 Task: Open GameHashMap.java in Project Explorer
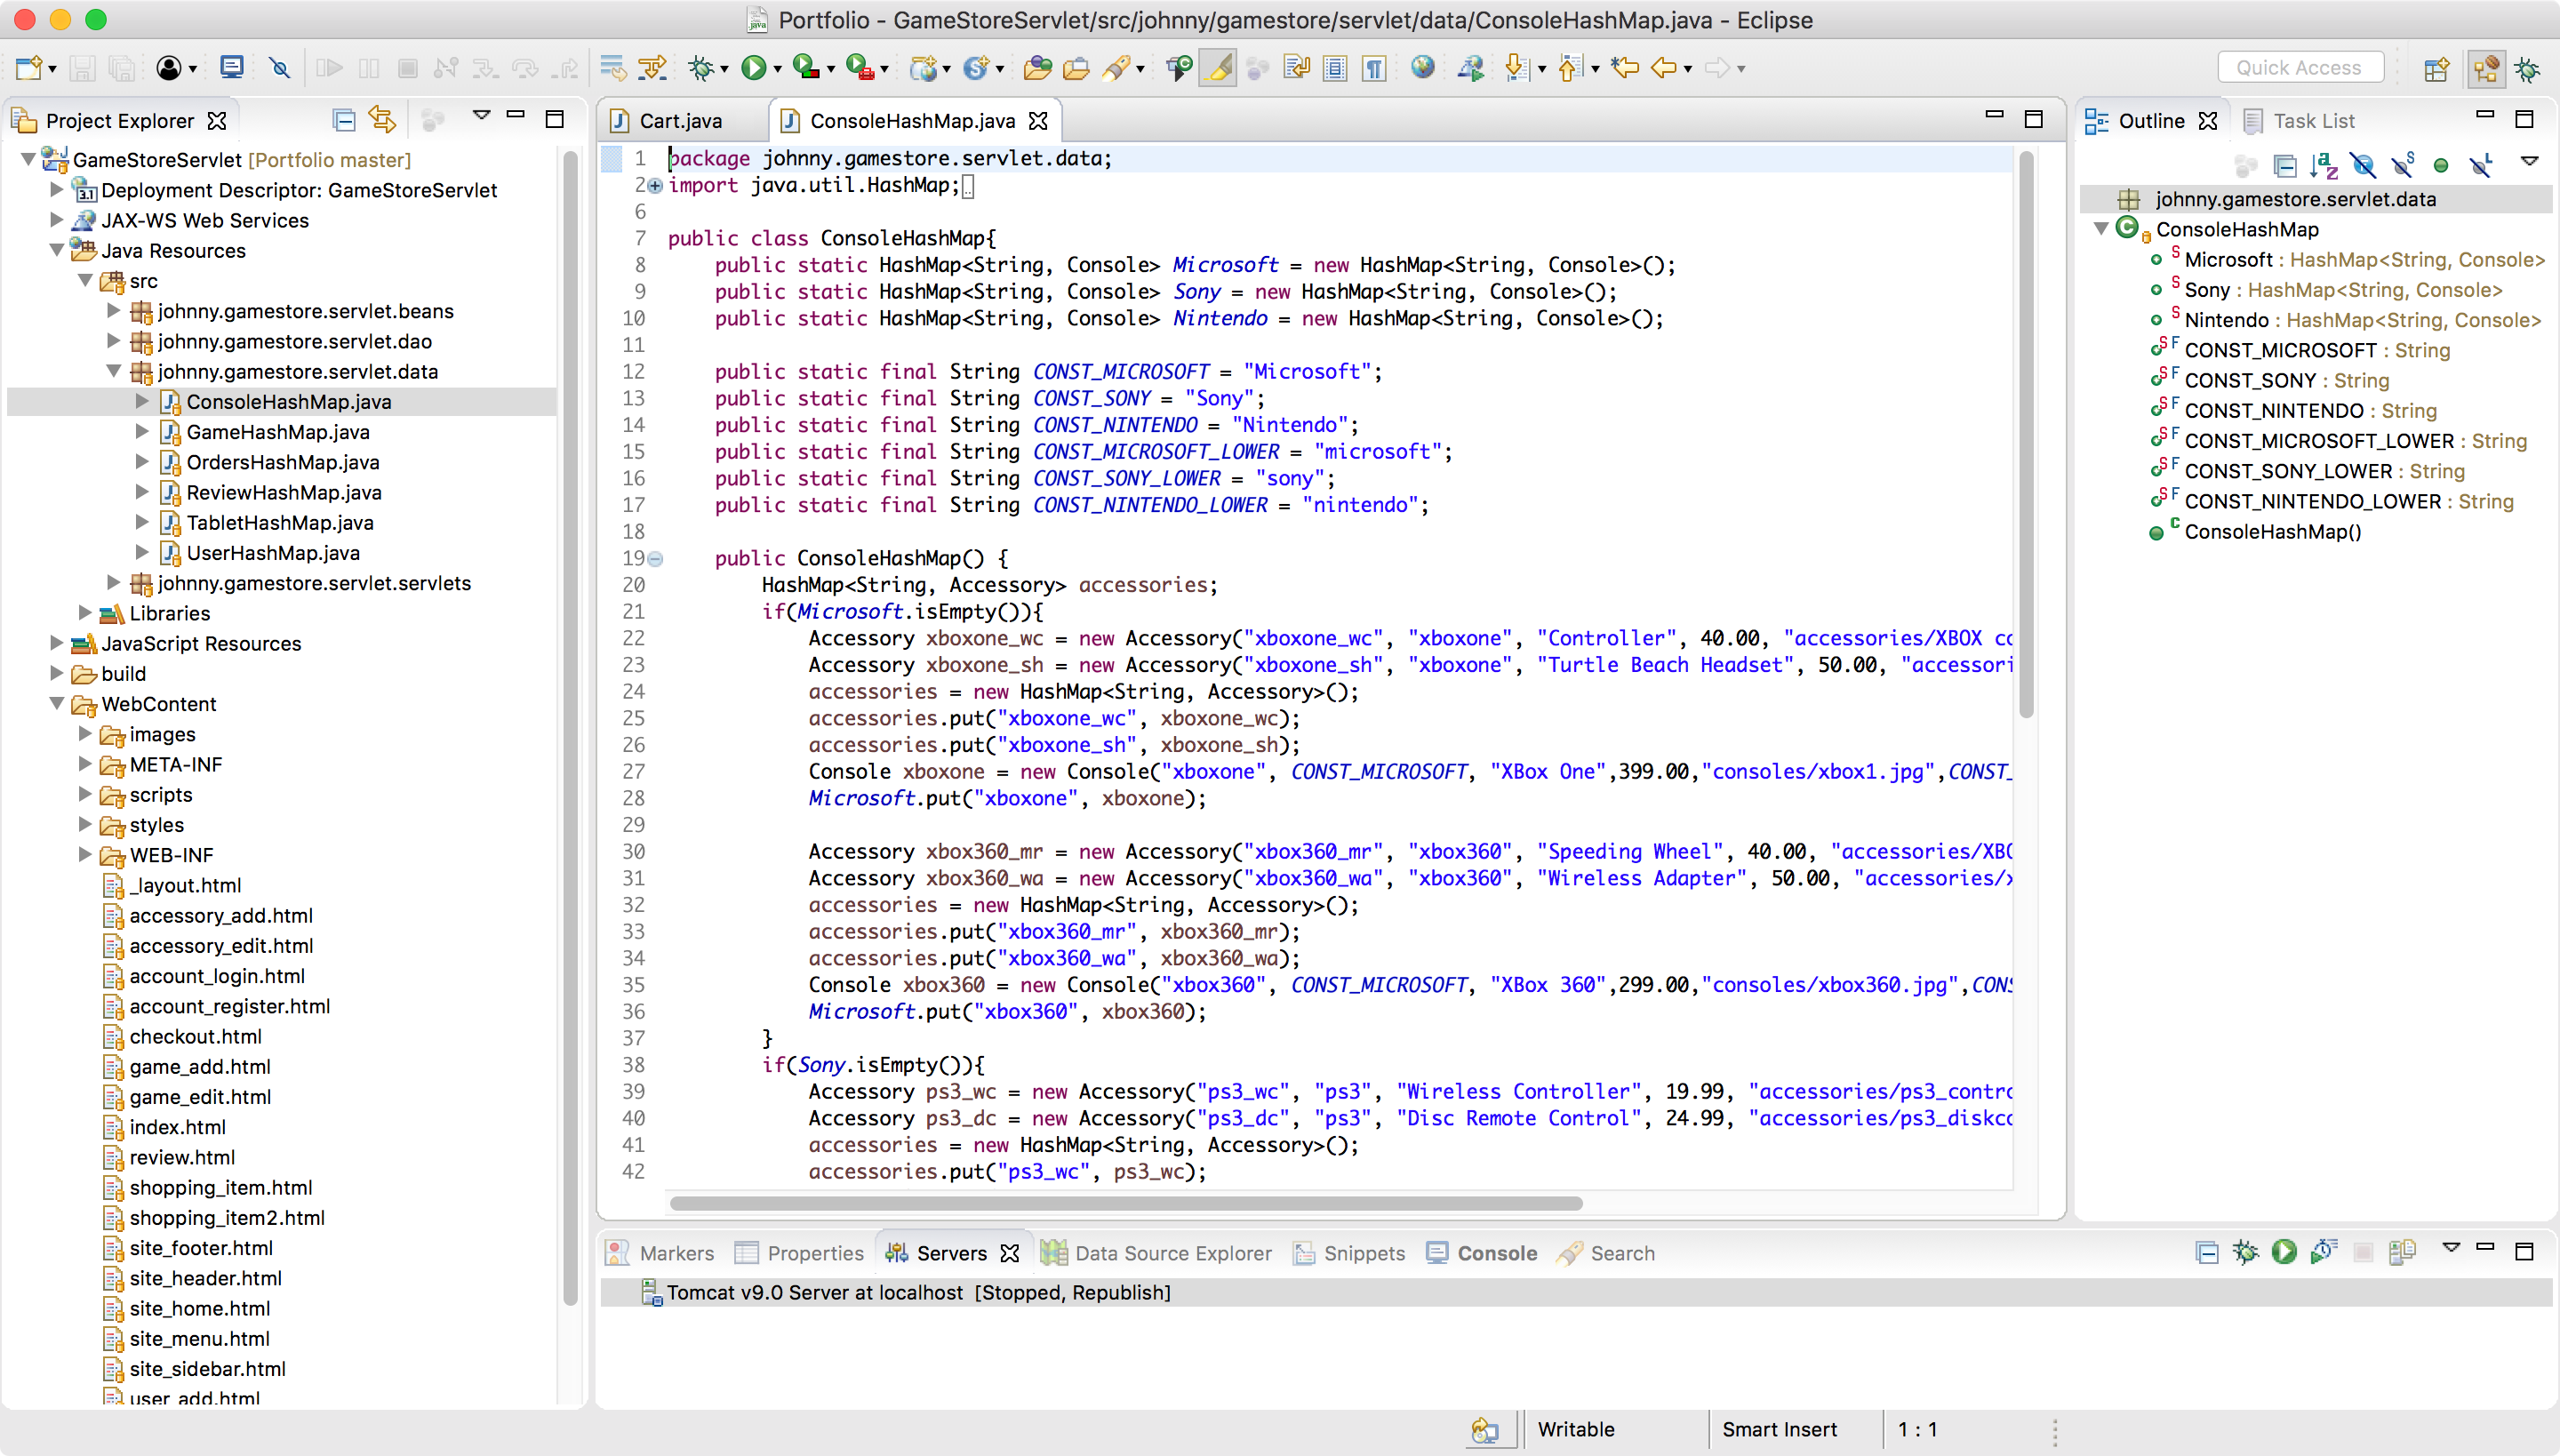(x=278, y=431)
